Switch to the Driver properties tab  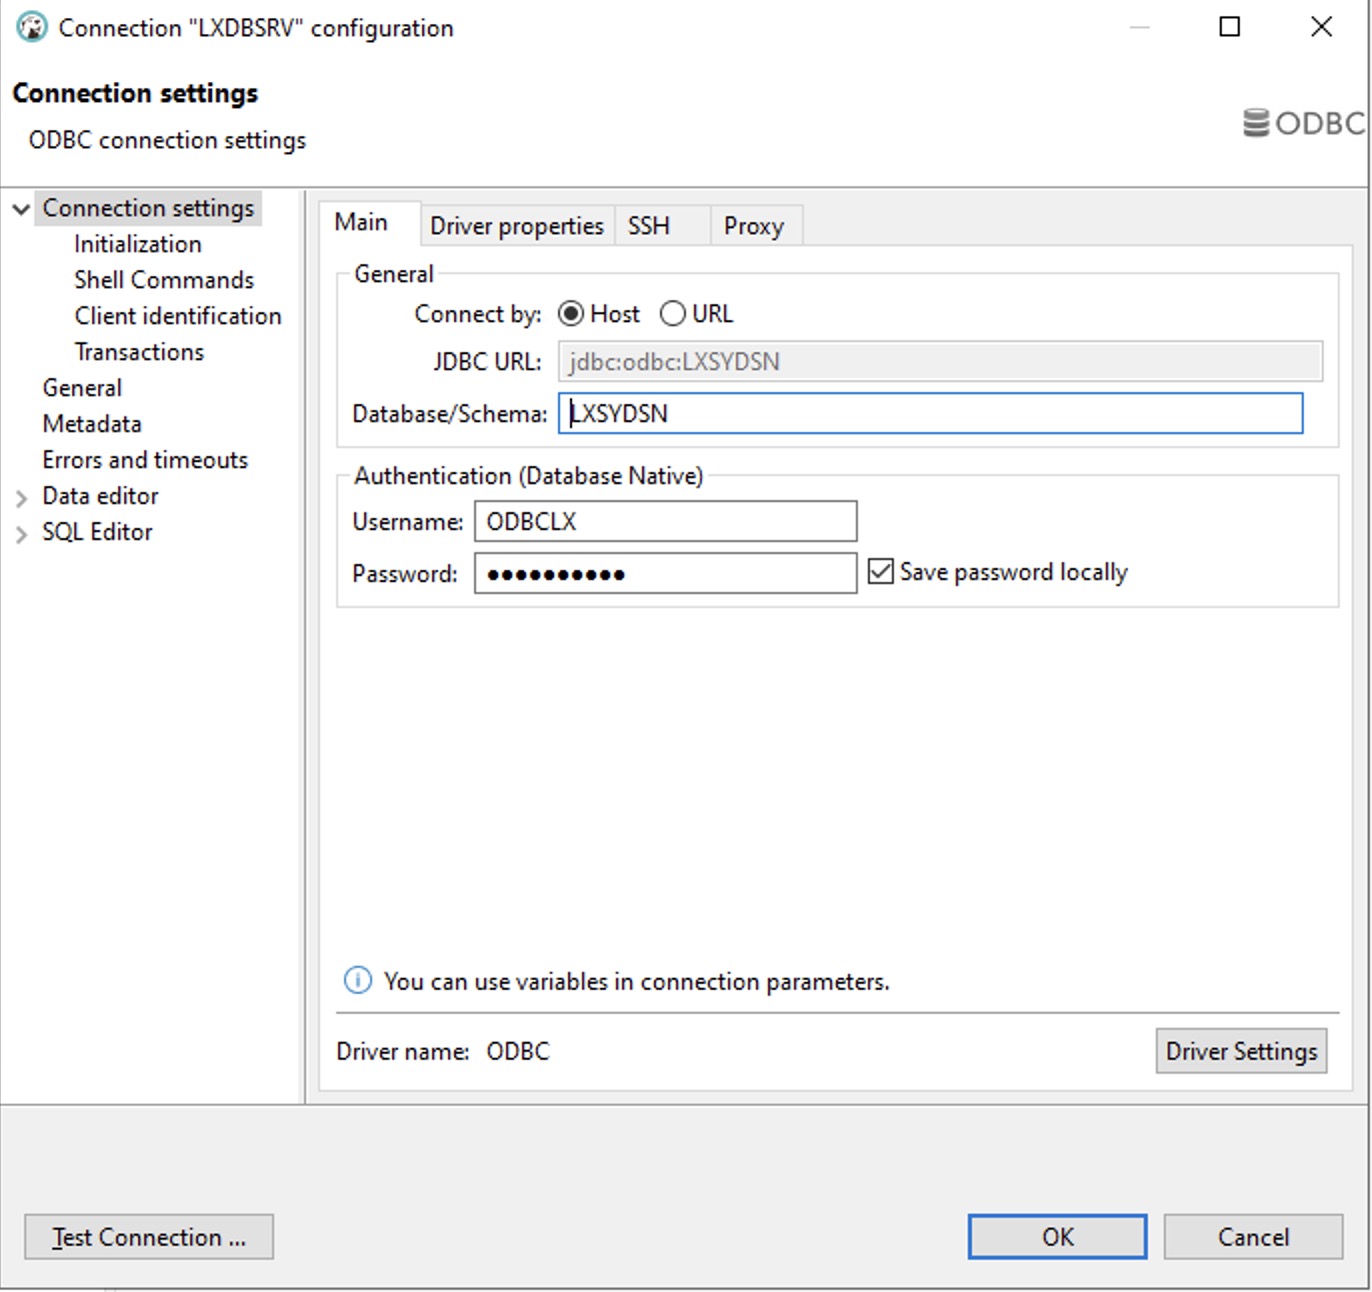pos(517,226)
